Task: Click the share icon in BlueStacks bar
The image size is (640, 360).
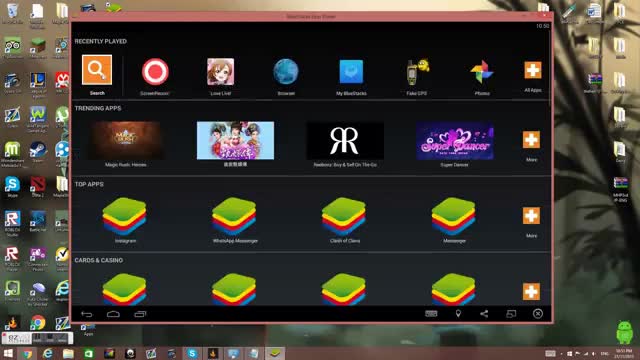Action: [484, 313]
